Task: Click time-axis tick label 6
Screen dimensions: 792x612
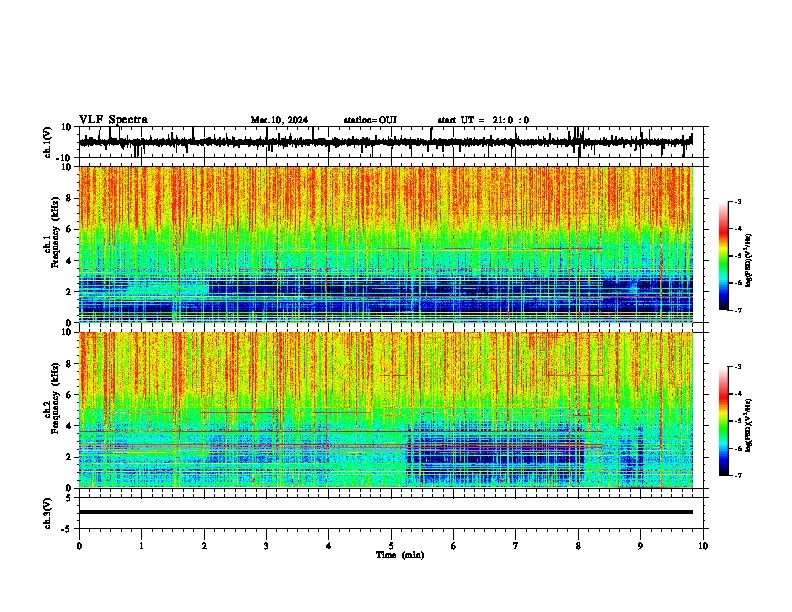Action: coord(454,546)
